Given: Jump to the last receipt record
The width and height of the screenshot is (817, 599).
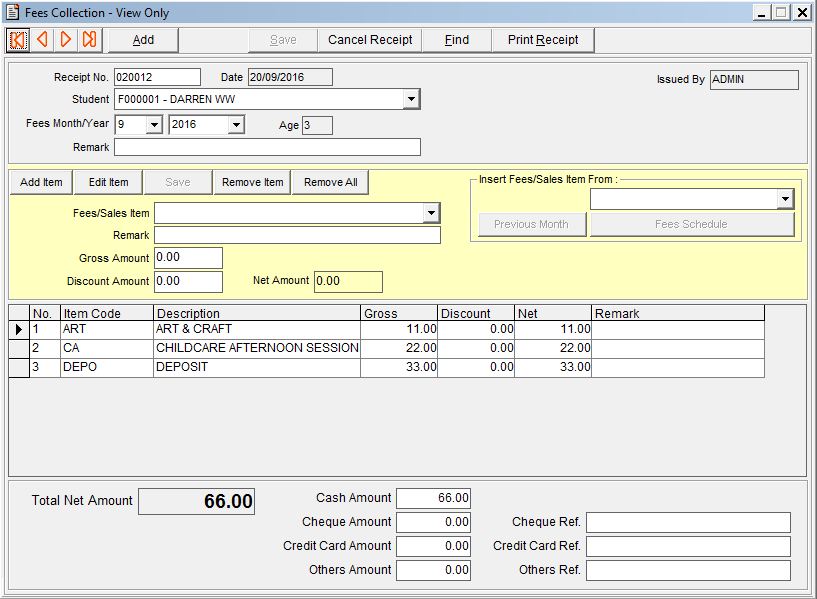Looking at the screenshot, I should 90,40.
